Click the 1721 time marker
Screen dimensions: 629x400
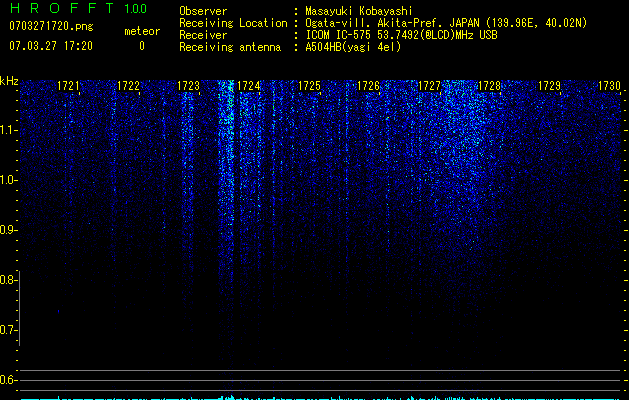68,85
